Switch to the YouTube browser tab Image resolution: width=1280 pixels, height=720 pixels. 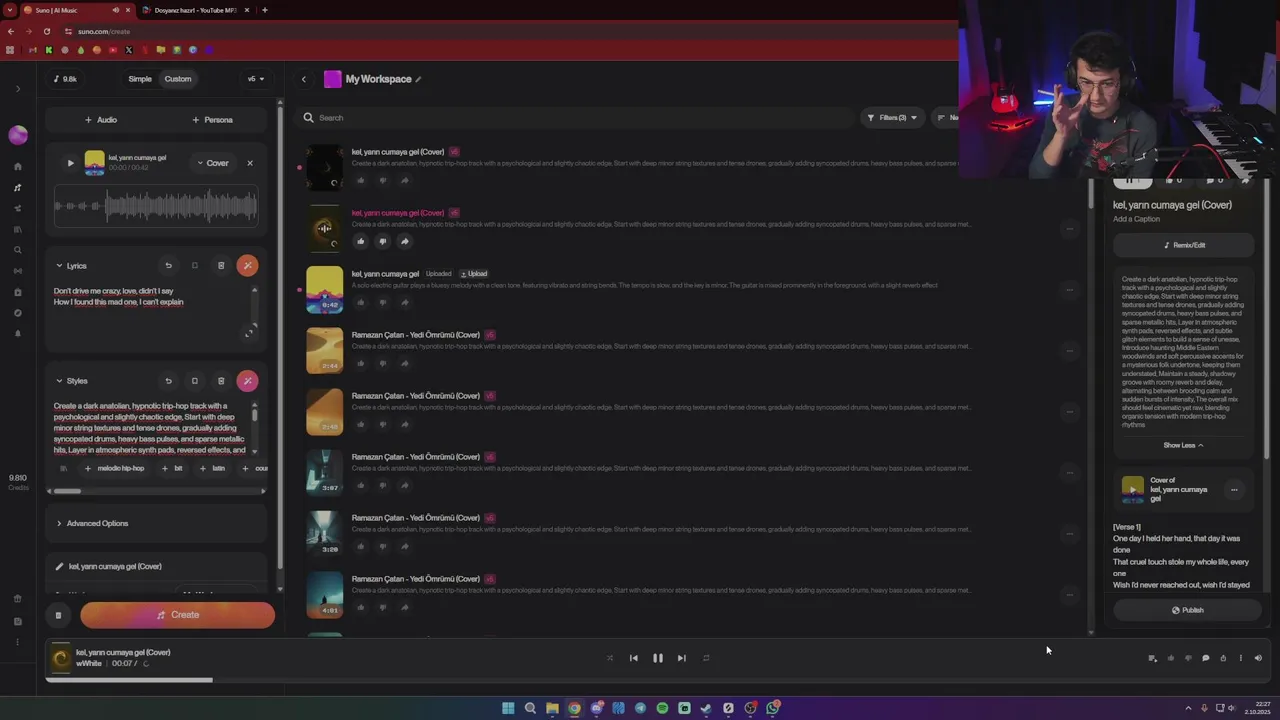point(195,10)
